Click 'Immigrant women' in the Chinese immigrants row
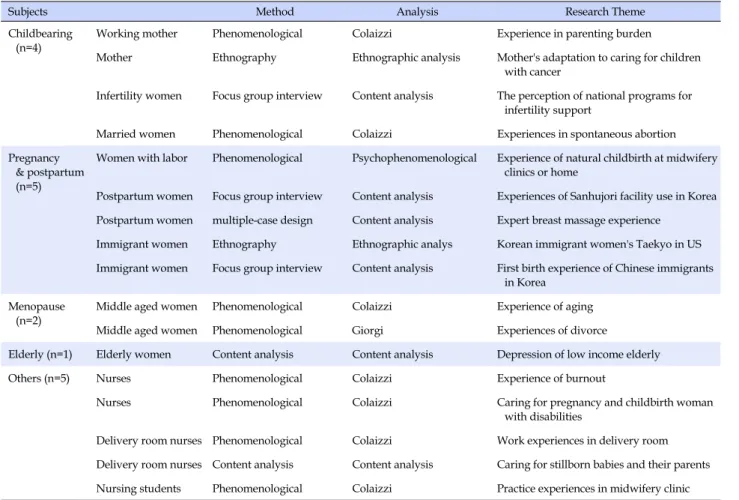The height and width of the screenshot is (500, 739). [x=142, y=268]
